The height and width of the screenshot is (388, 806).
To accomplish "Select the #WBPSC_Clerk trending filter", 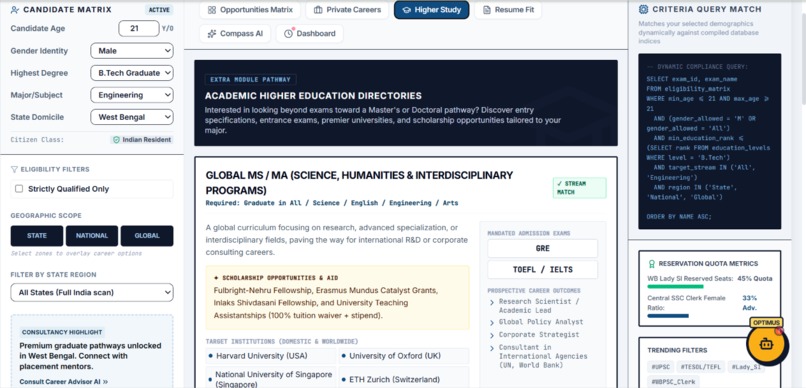I will click(x=673, y=382).
